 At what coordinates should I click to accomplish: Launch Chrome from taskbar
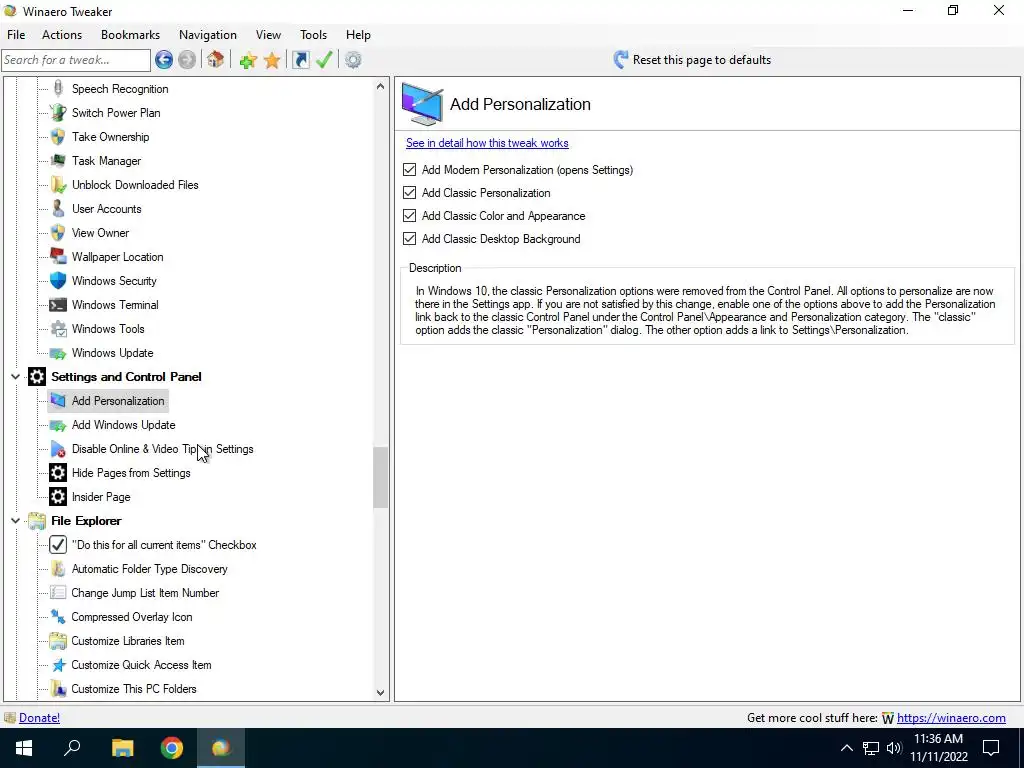pyautogui.click(x=172, y=748)
